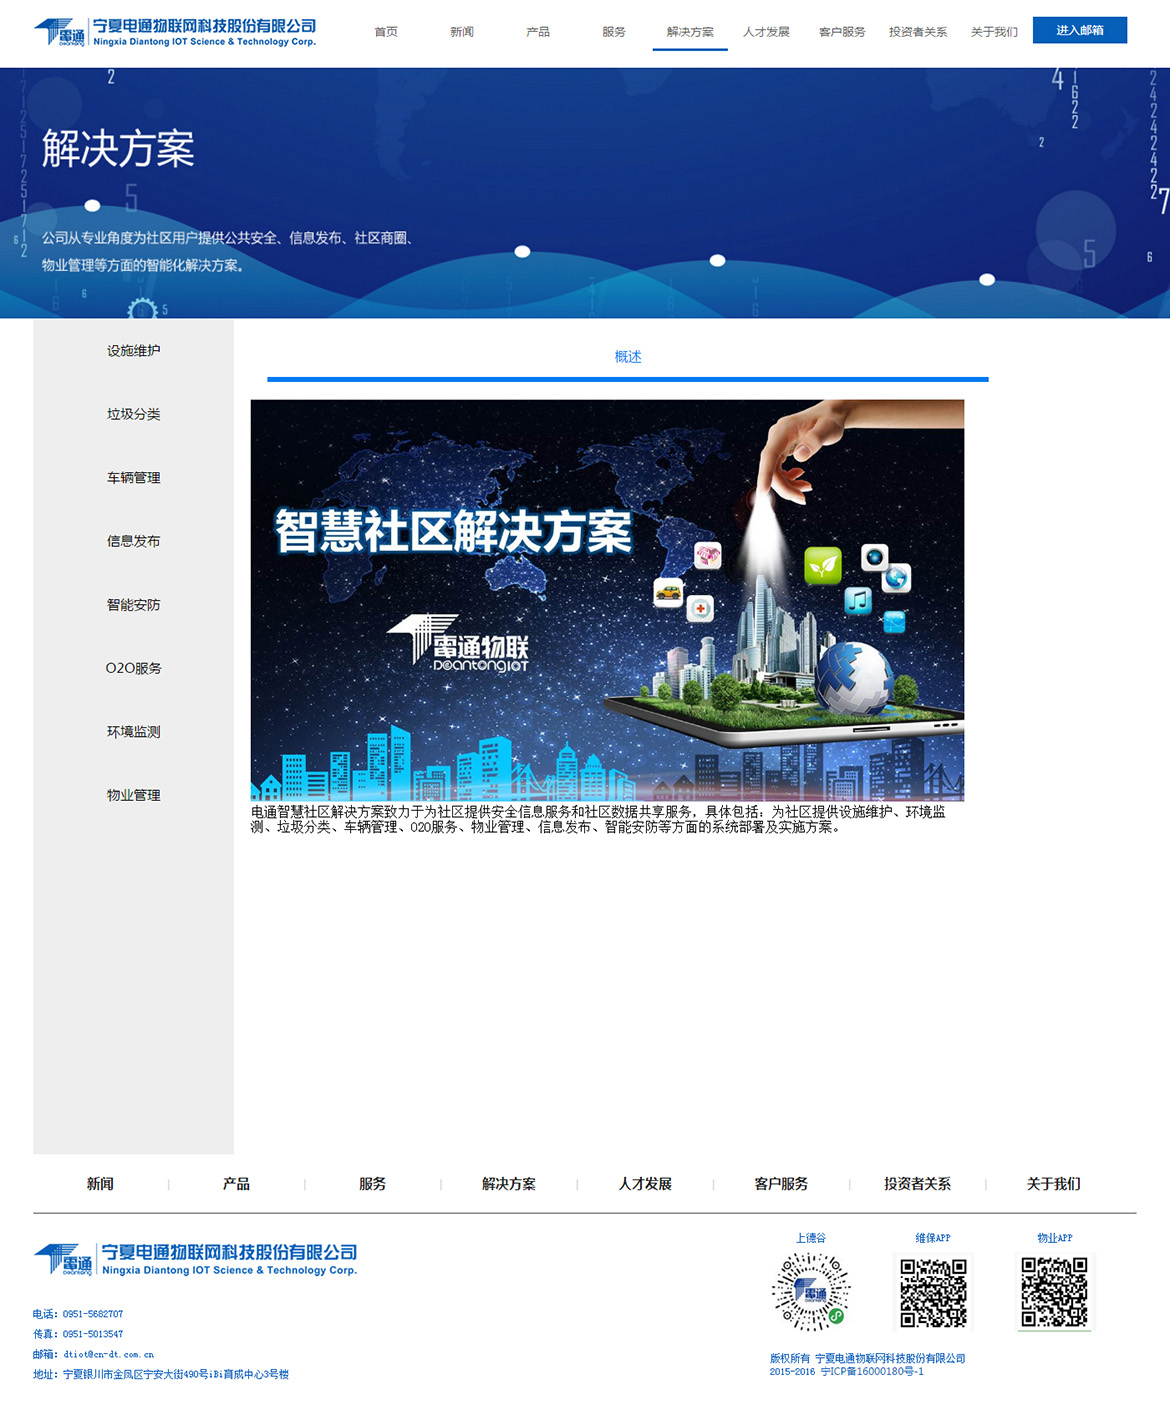Open 投资者关系 in the top navigation
The height and width of the screenshot is (1405, 1170).
click(918, 32)
